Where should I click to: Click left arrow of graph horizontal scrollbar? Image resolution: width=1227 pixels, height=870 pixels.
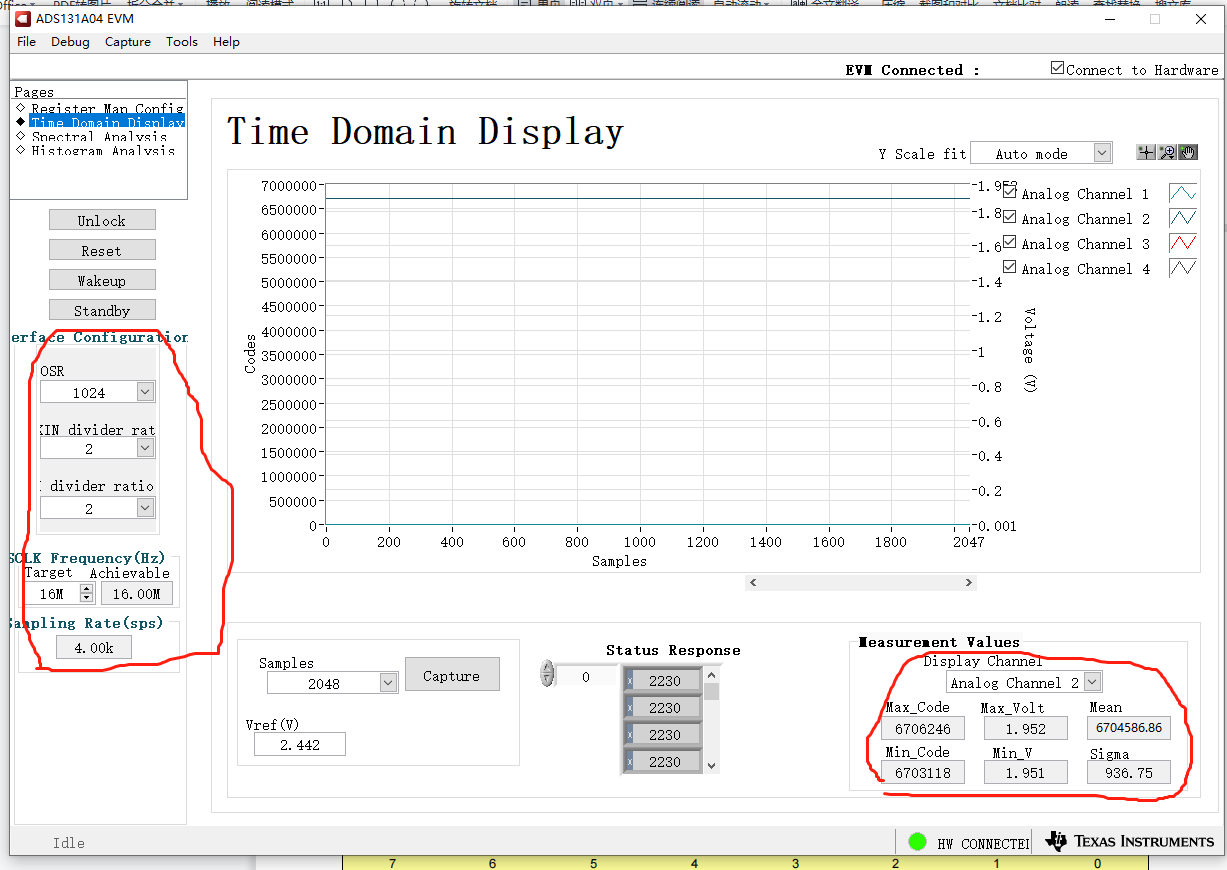pyautogui.click(x=754, y=582)
